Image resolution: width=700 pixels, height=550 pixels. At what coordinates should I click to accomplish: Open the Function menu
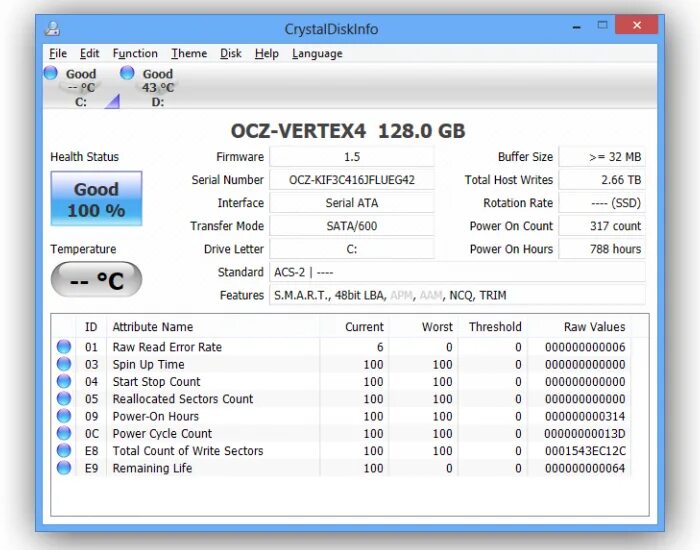[x=135, y=54]
